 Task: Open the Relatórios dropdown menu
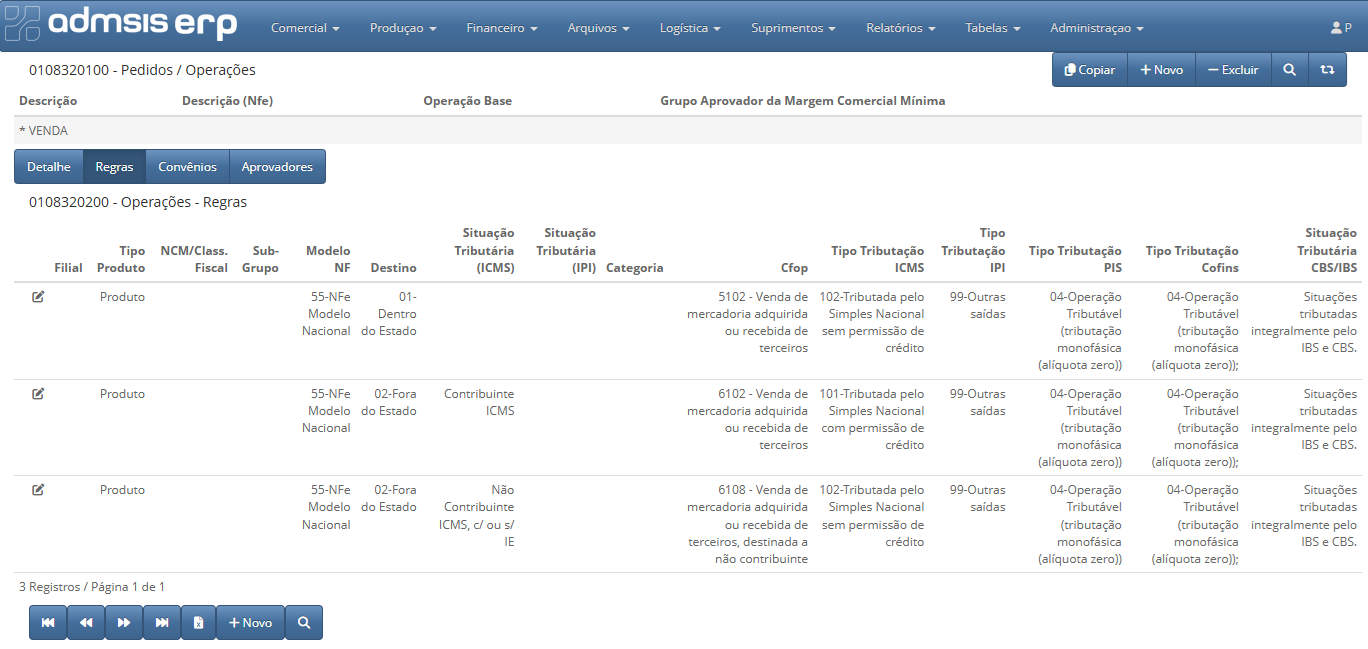[x=901, y=28]
